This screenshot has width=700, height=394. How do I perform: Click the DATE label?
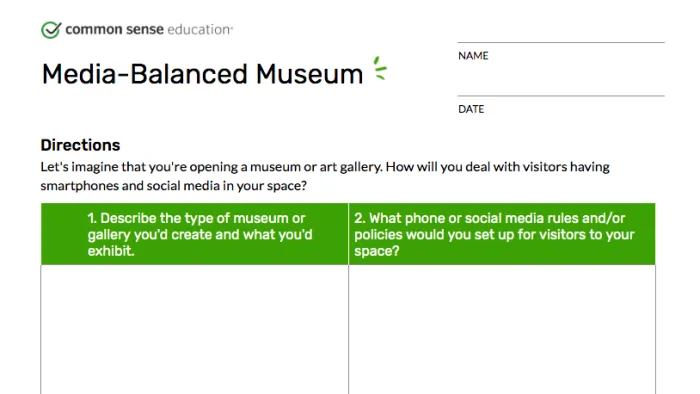471,109
